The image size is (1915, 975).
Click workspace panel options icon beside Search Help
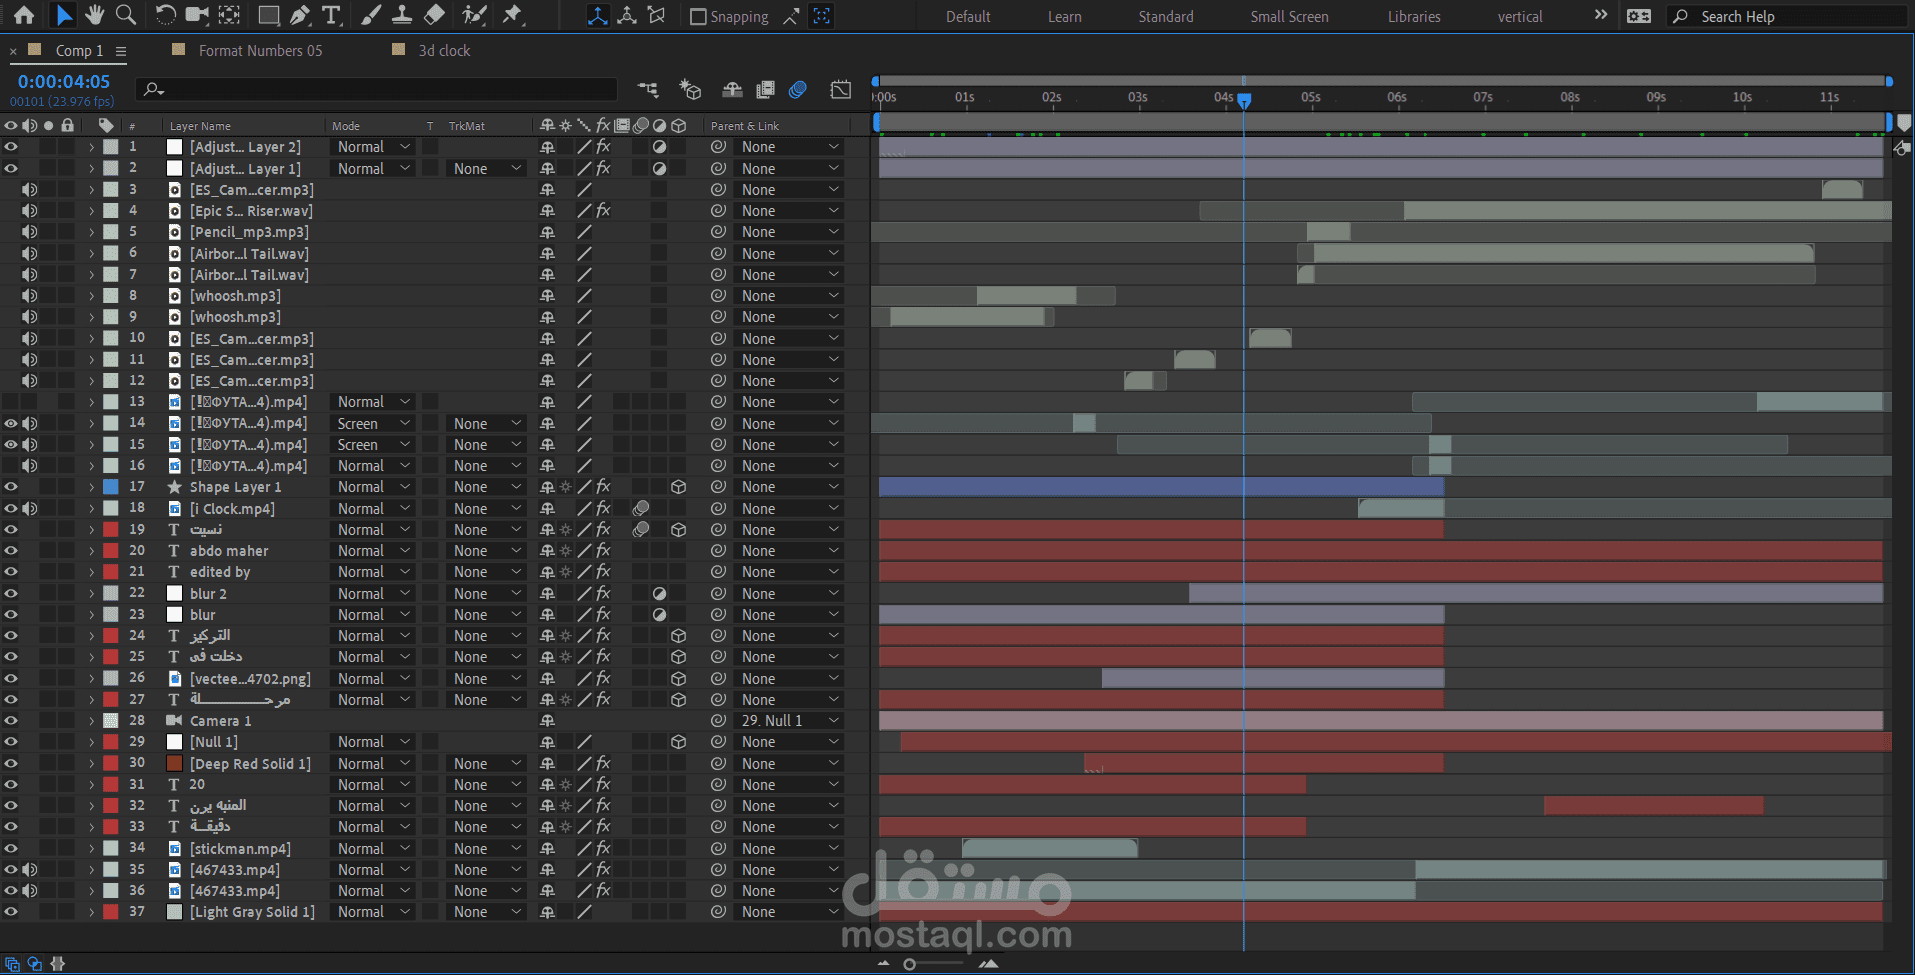(x=1639, y=16)
